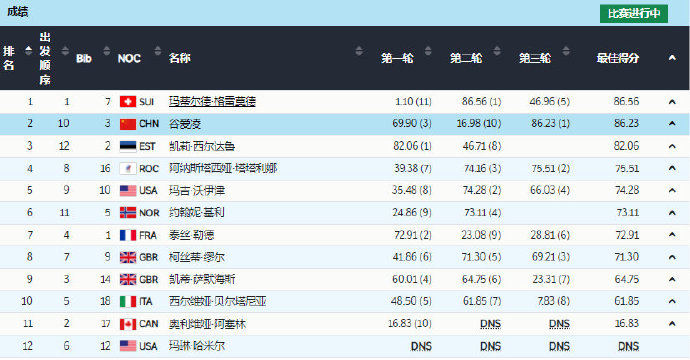
Task: Click the GBR flag in rank 8 row
Action: (x=128, y=257)
